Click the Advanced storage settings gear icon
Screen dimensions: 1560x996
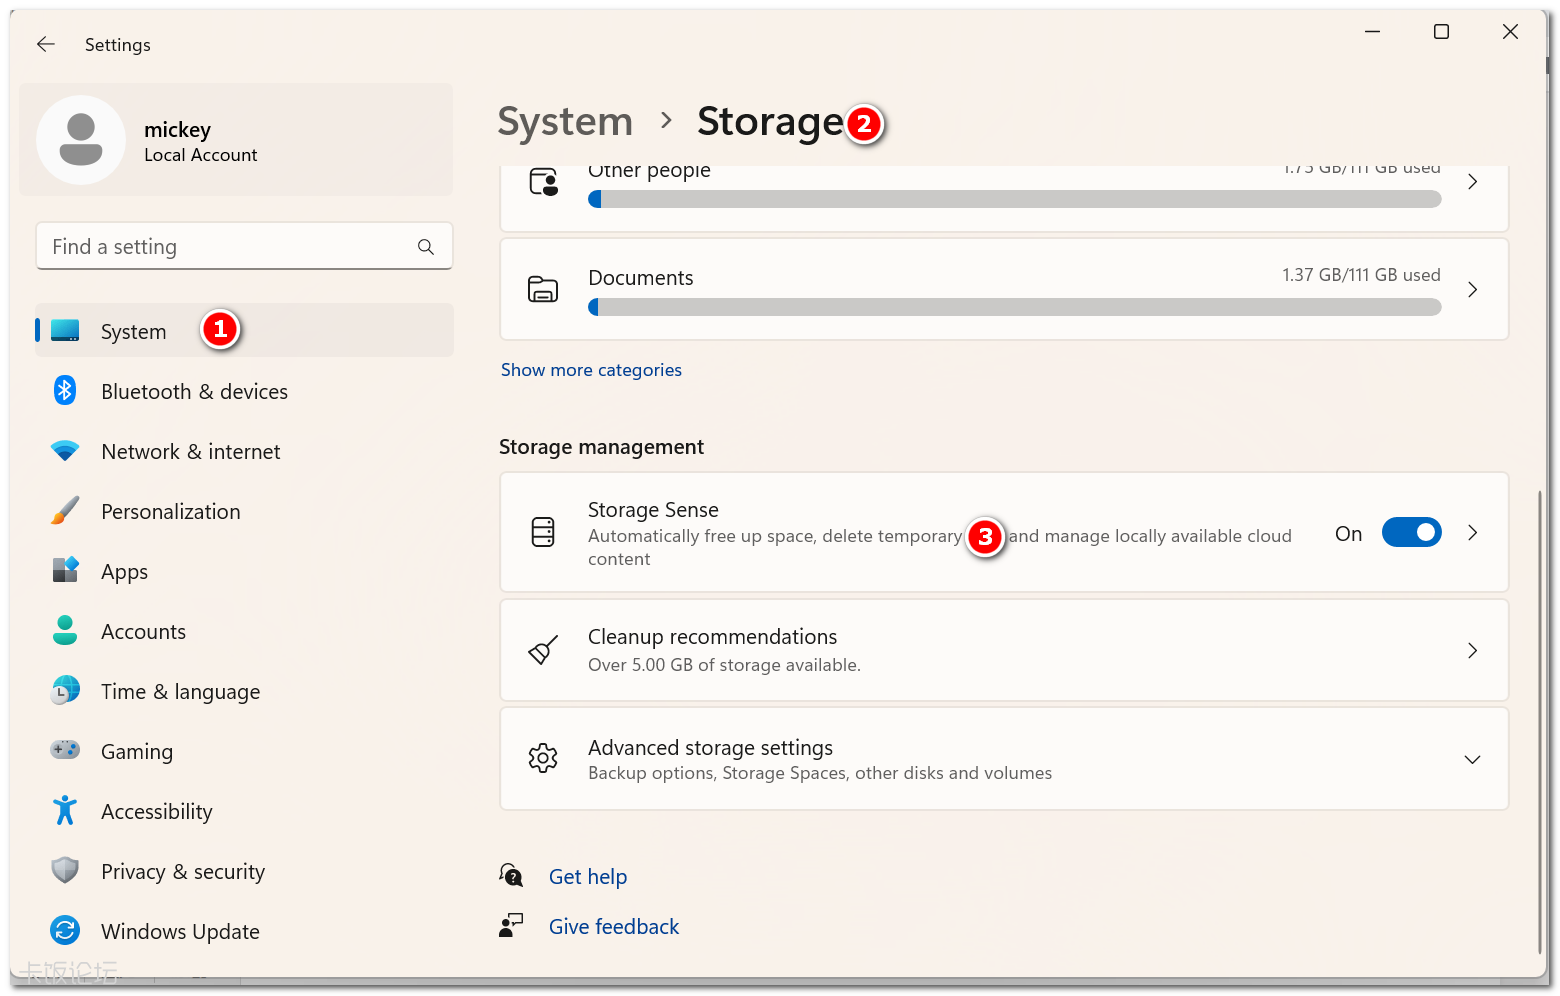(x=543, y=758)
